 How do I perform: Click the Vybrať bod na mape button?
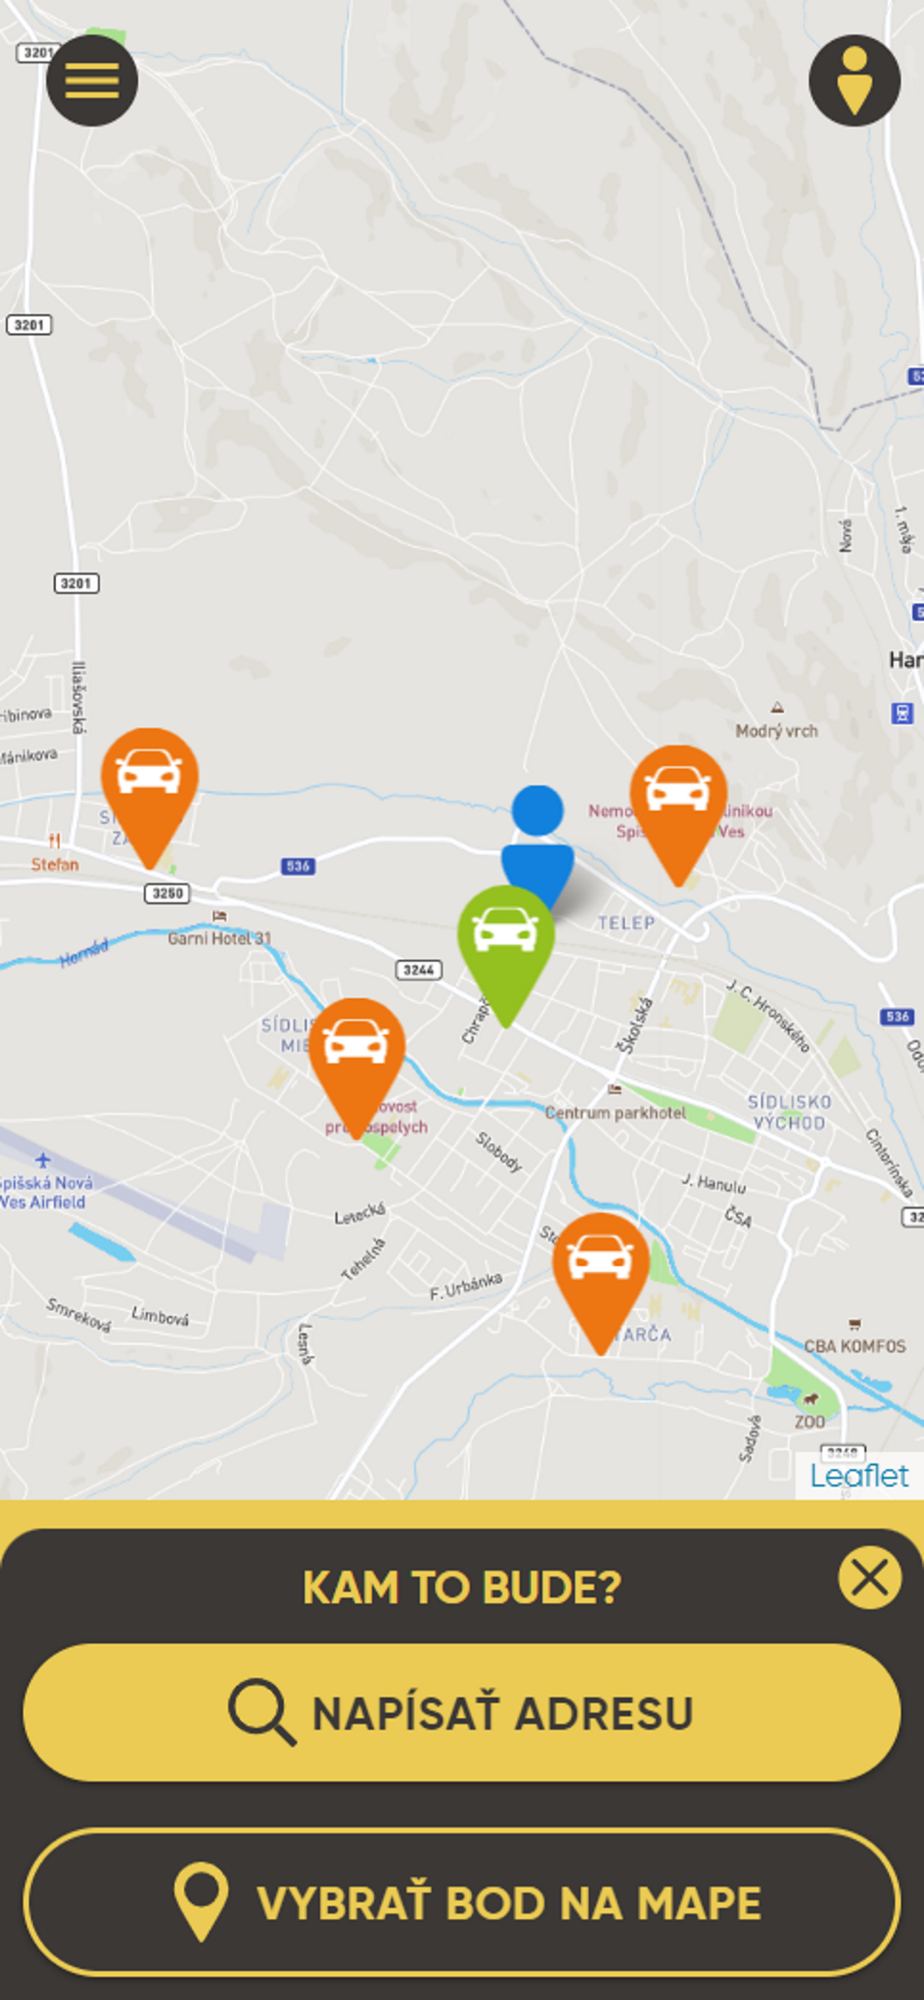[x=462, y=1902]
